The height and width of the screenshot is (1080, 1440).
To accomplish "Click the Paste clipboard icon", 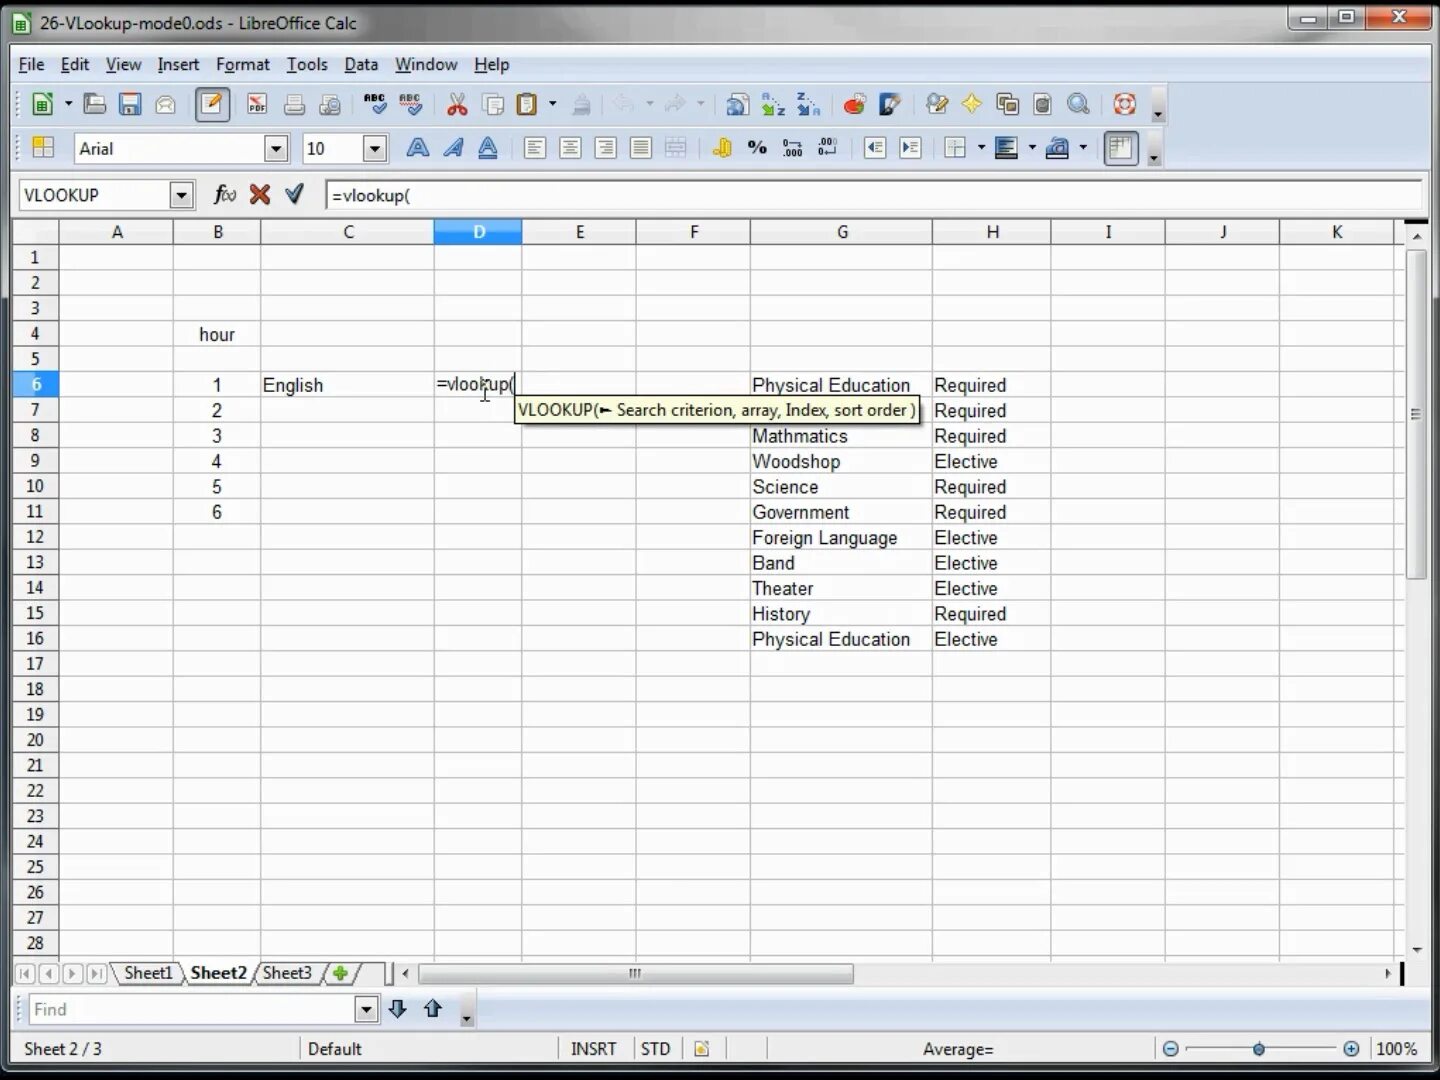I will (527, 104).
